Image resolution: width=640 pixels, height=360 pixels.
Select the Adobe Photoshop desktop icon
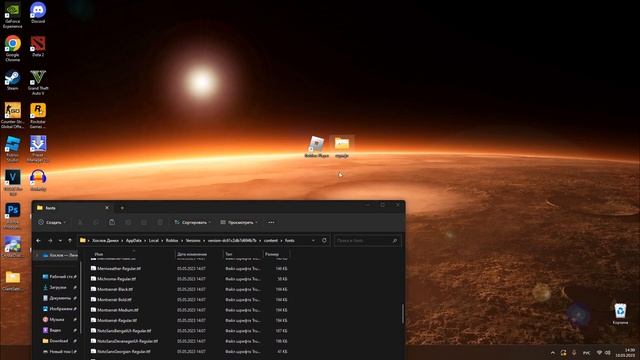click(13, 216)
